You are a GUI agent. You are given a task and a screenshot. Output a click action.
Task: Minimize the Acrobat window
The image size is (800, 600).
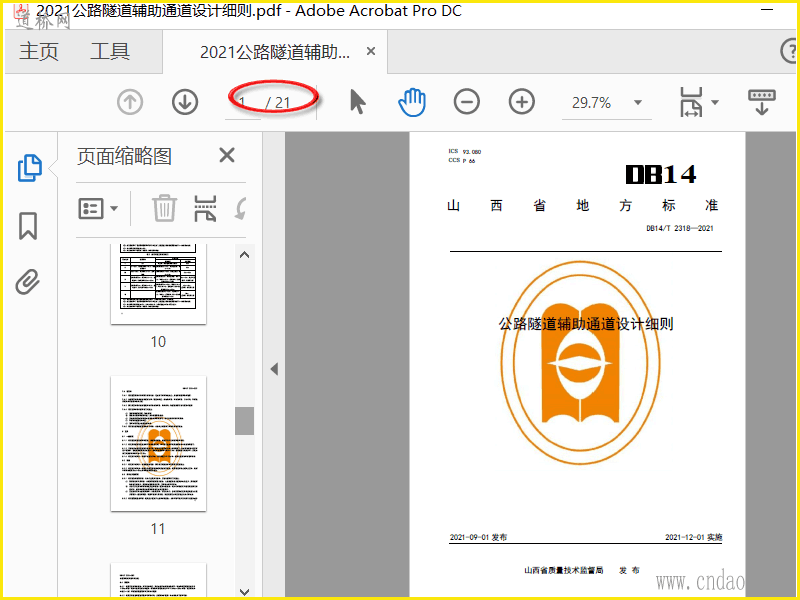tap(767, 10)
